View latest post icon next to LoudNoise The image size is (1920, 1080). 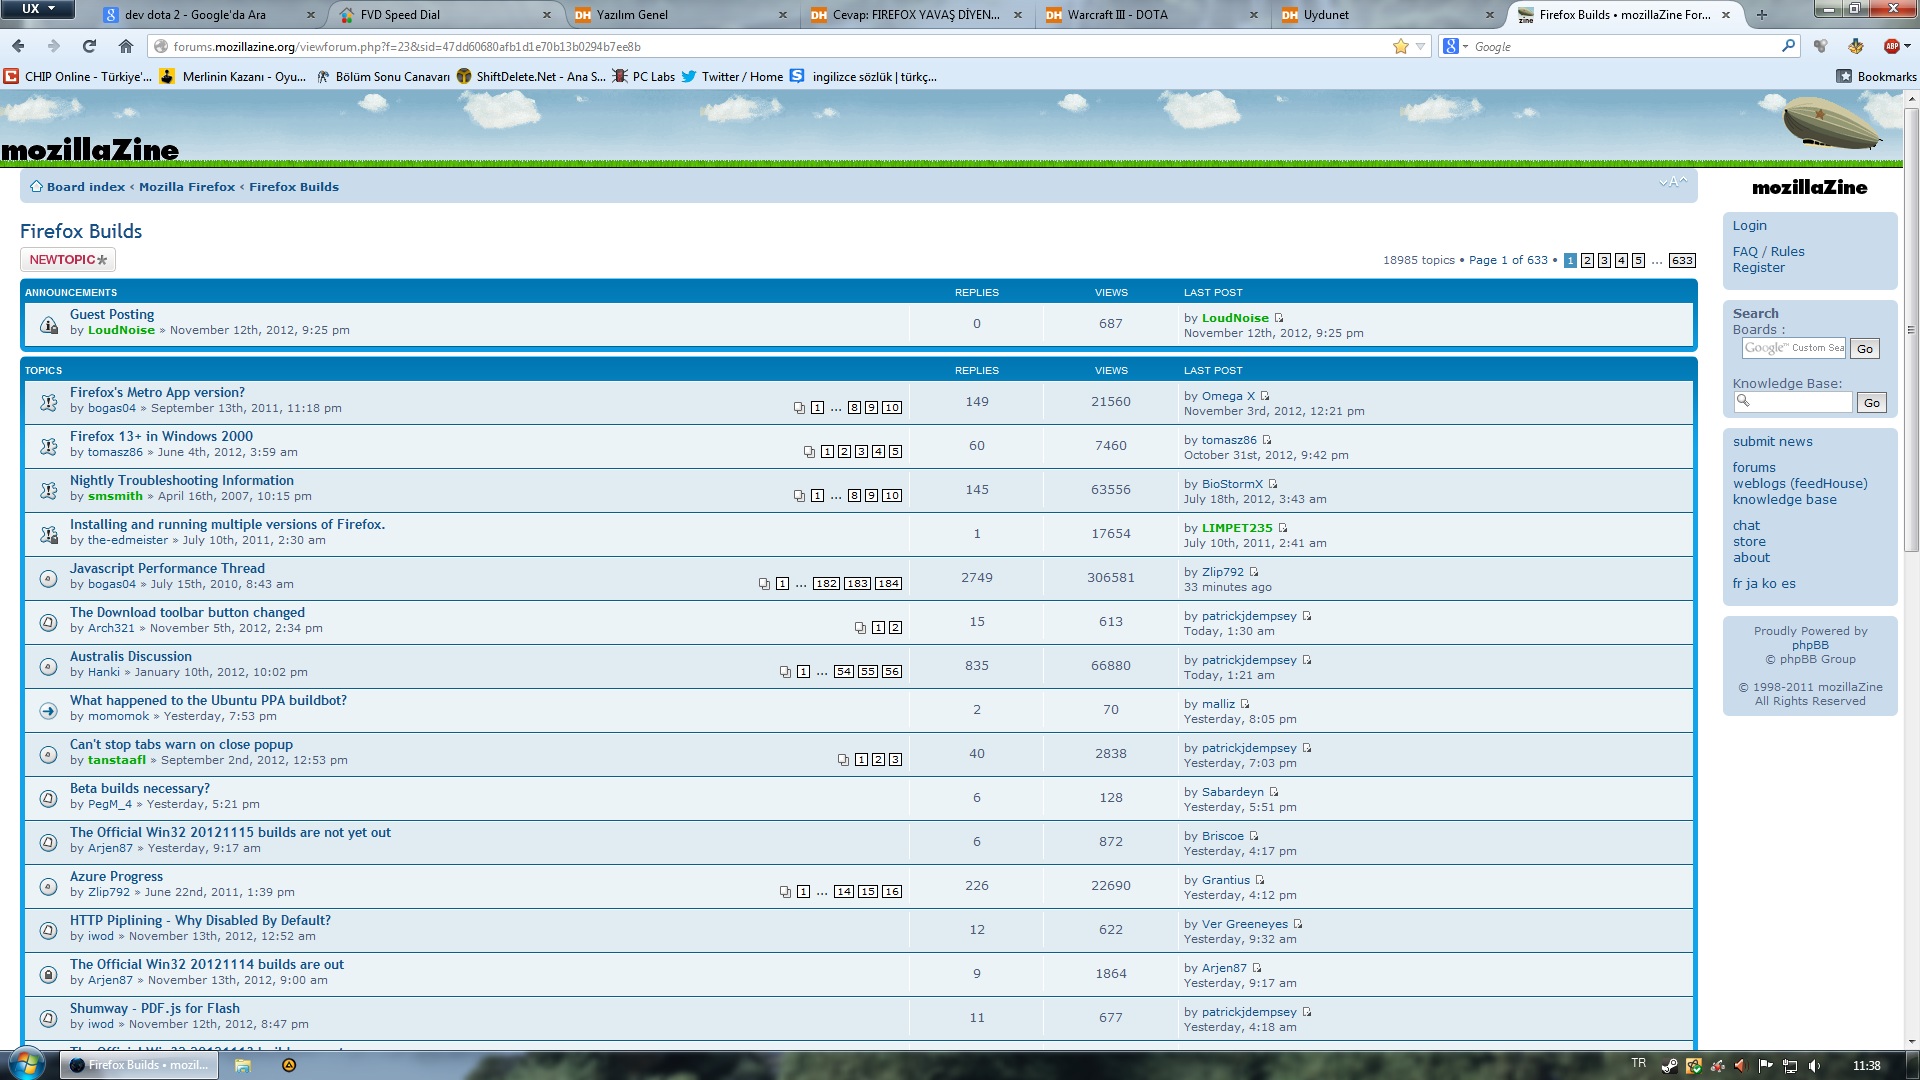pos(1279,318)
